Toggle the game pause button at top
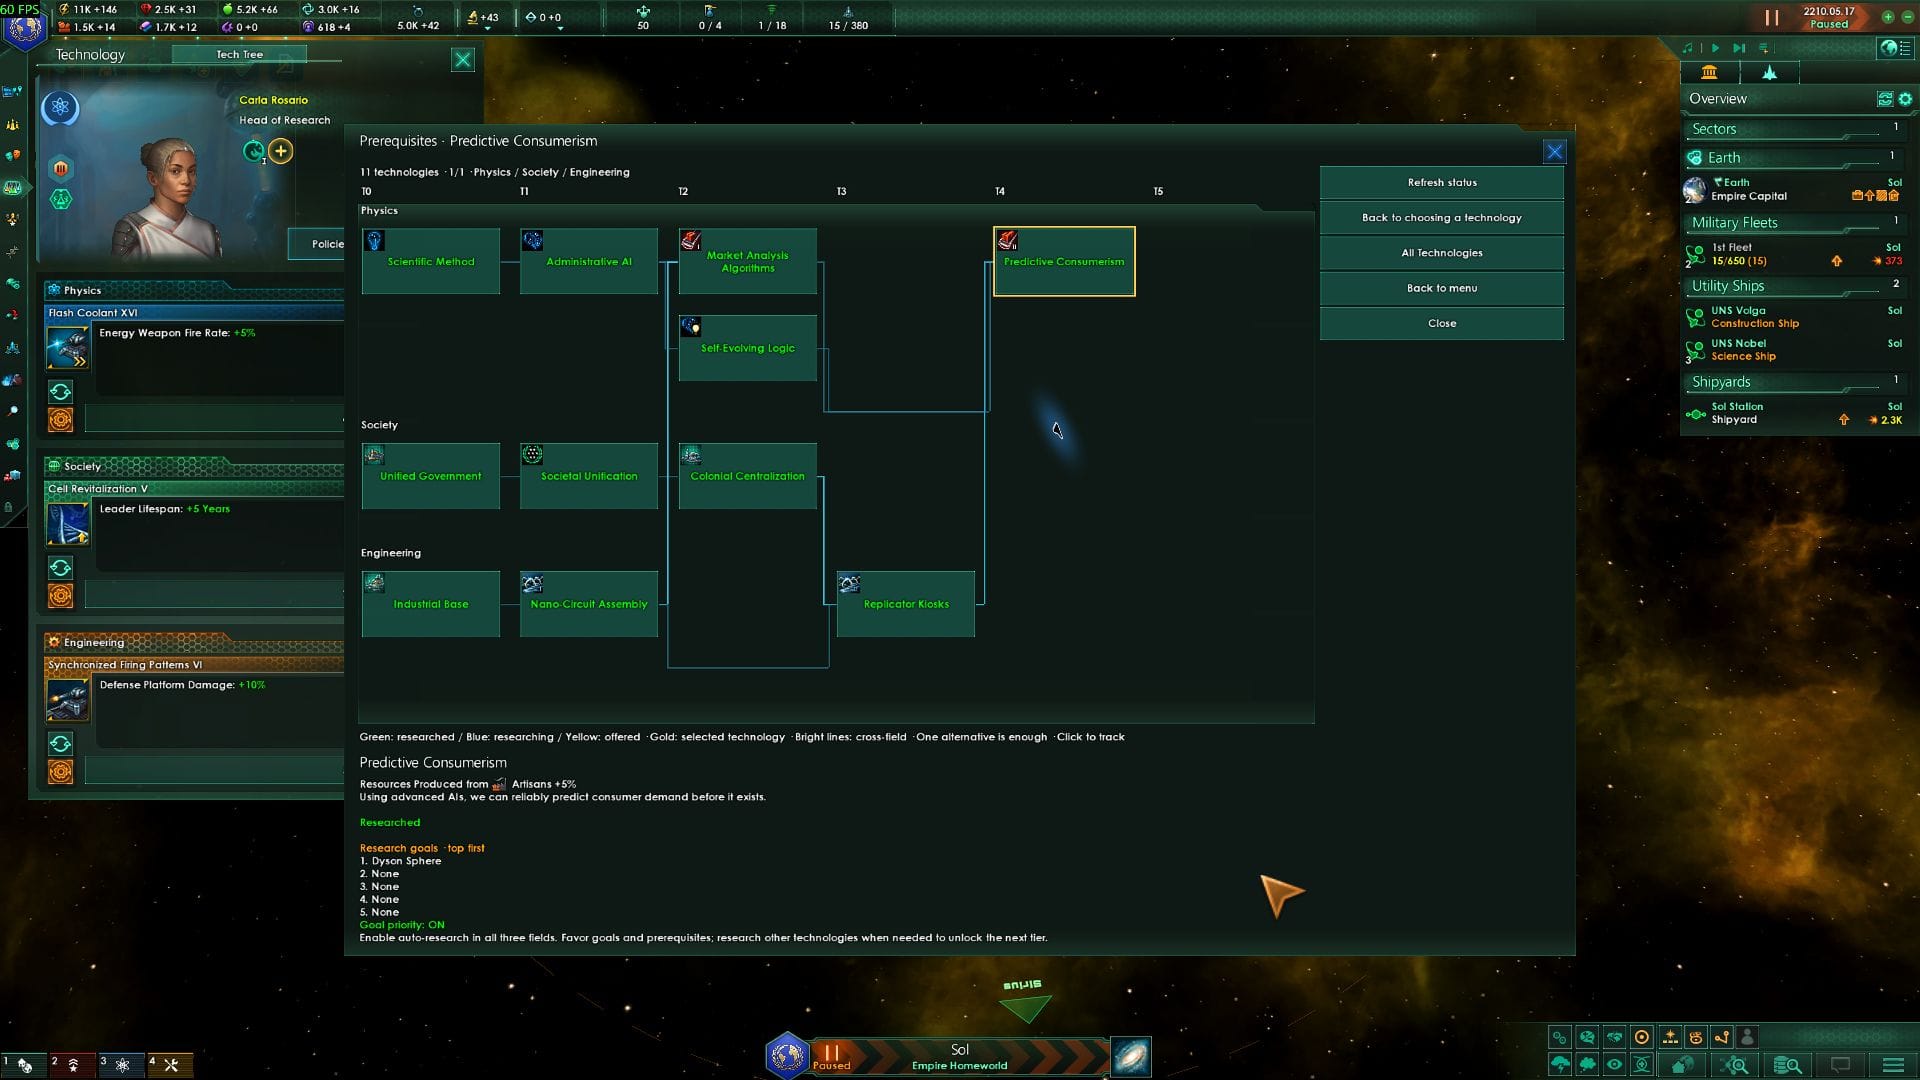Viewport: 1920px width, 1080px height. (x=1771, y=17)
